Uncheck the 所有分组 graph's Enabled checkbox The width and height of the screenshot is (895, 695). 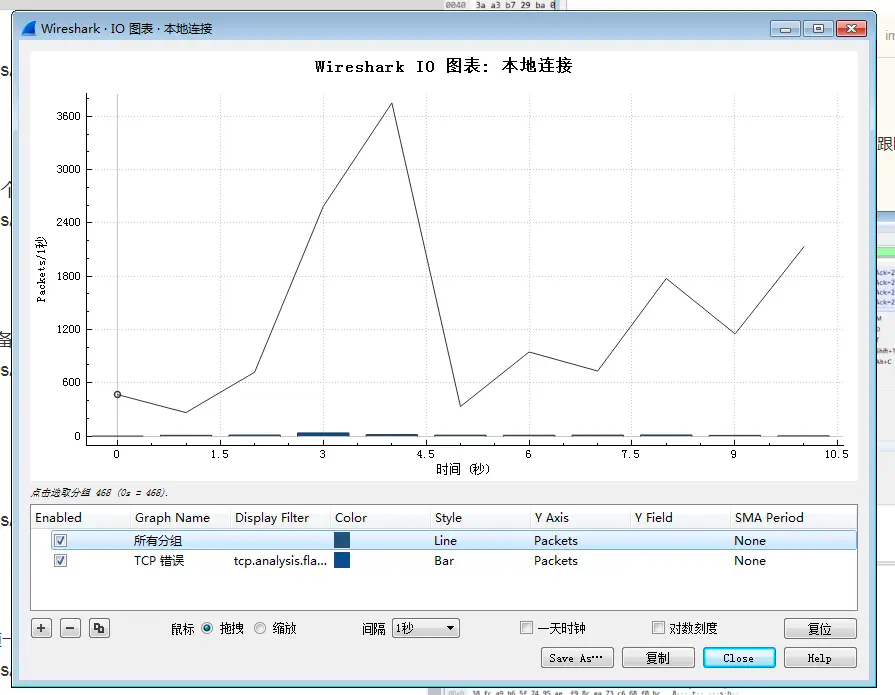59,540
